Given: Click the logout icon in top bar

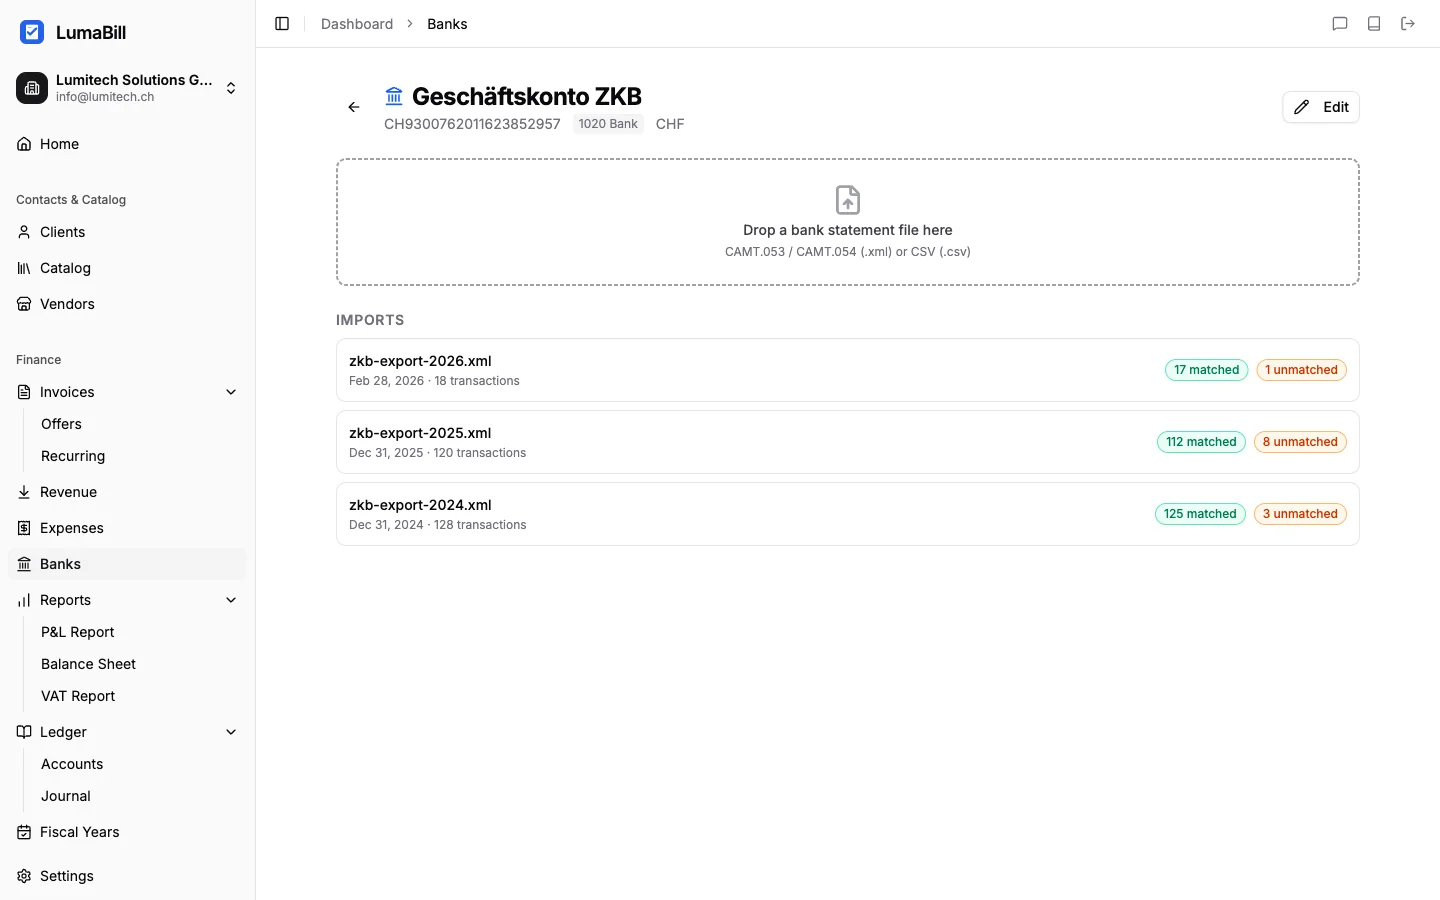Looking at the screenshot, I should pos(1408,24).
